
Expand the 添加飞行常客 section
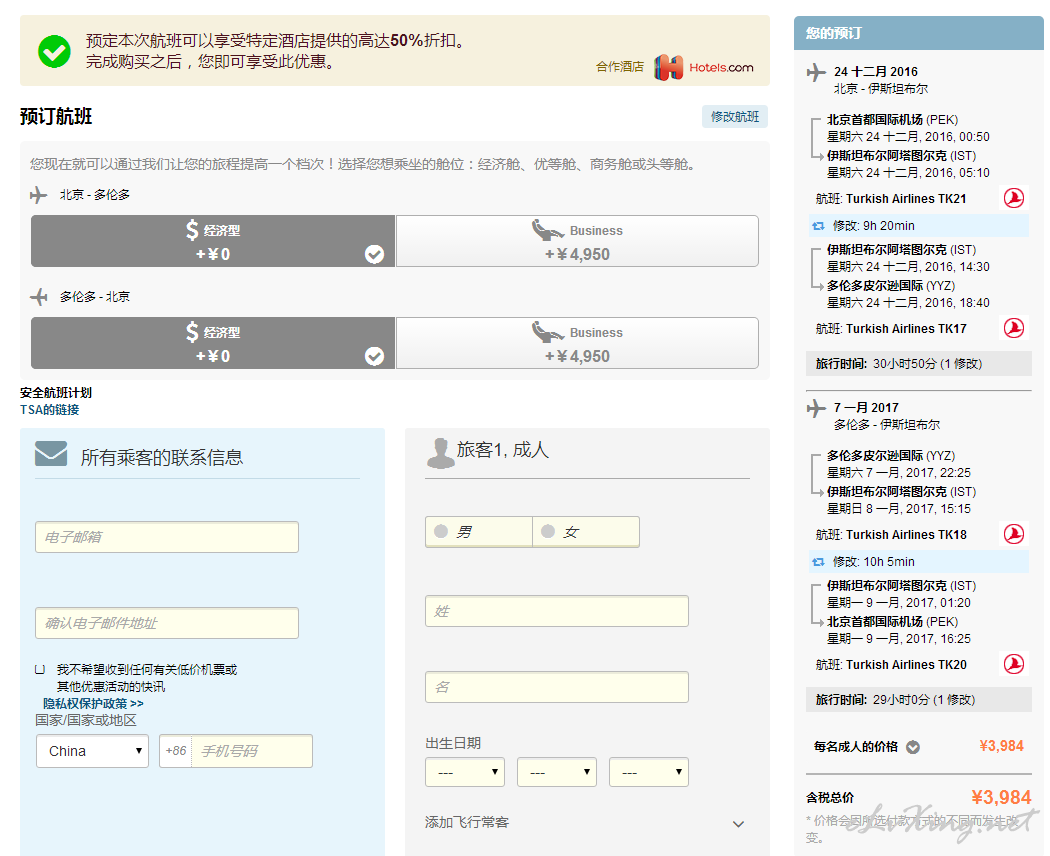[585, 823]
